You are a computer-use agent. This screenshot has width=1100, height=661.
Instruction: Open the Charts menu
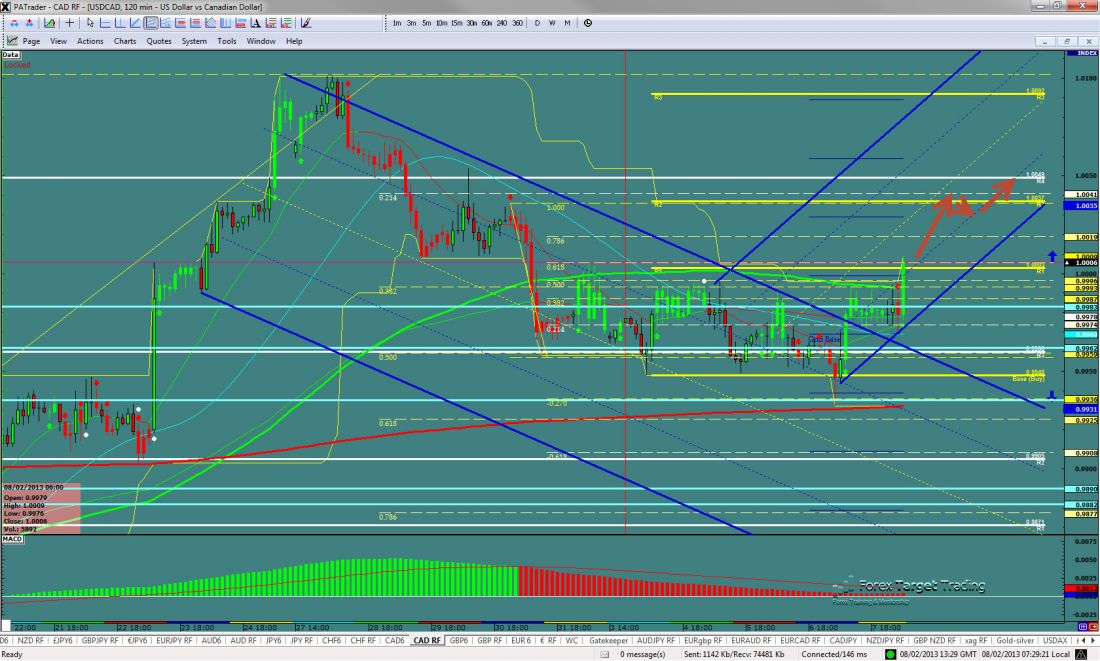[x=125, y=41]
